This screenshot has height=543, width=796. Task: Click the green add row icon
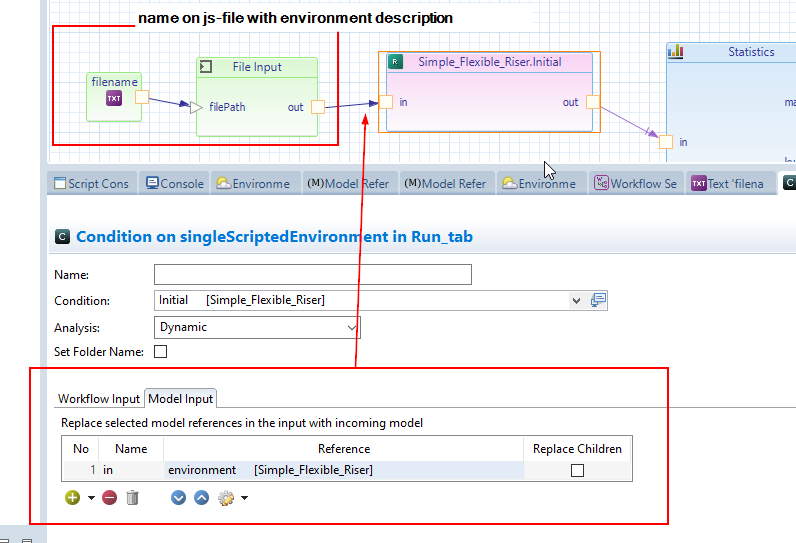pos(72,497)
